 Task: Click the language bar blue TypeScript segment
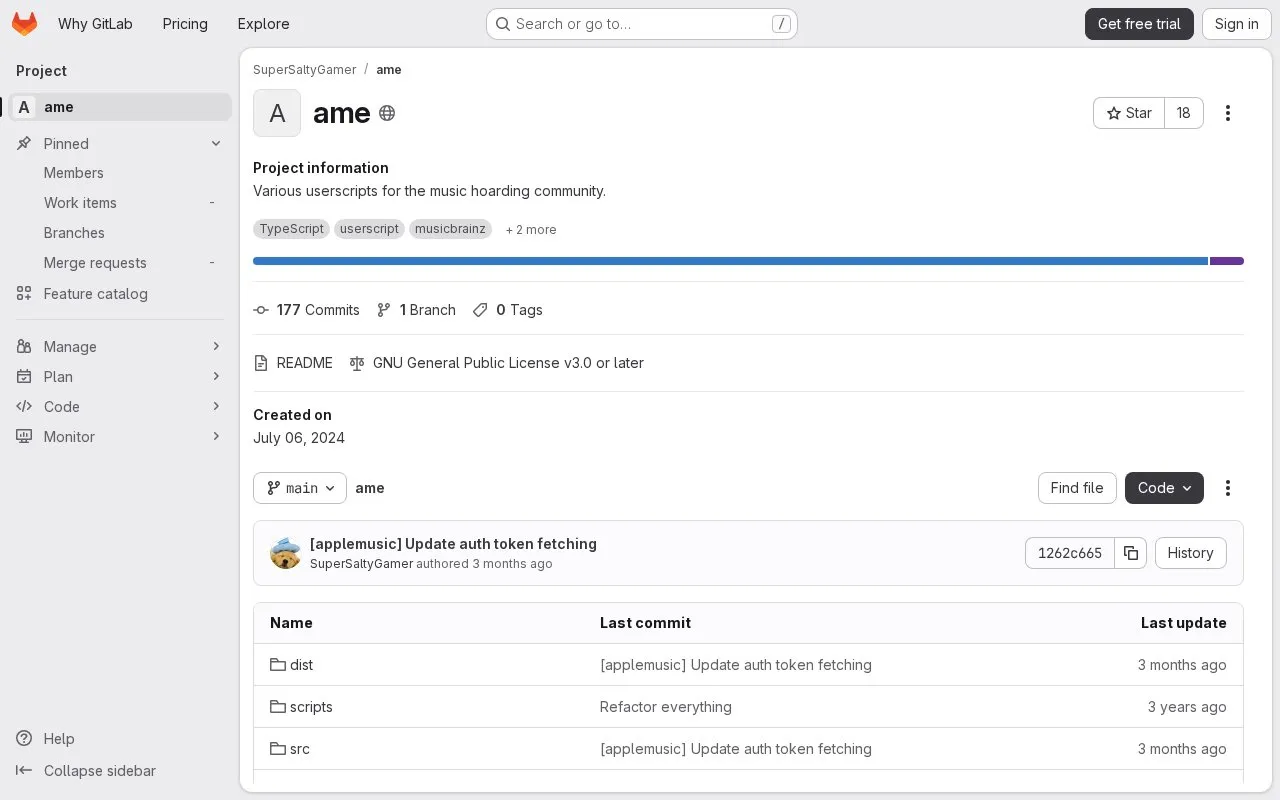click(x=730, y=261)
